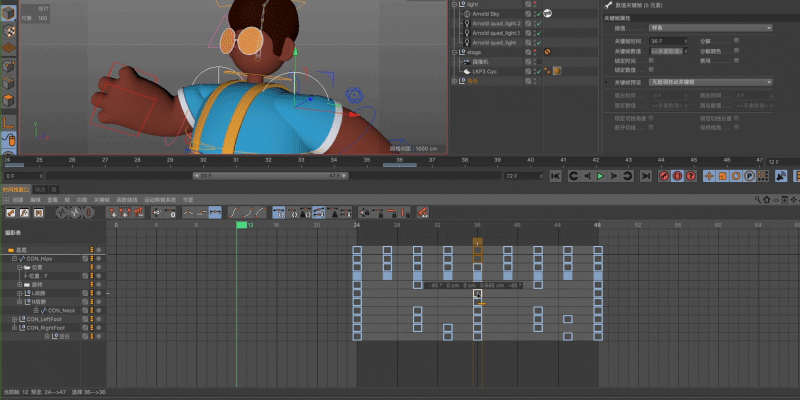Expand the CON_RightFoot track

coord(15,328)
